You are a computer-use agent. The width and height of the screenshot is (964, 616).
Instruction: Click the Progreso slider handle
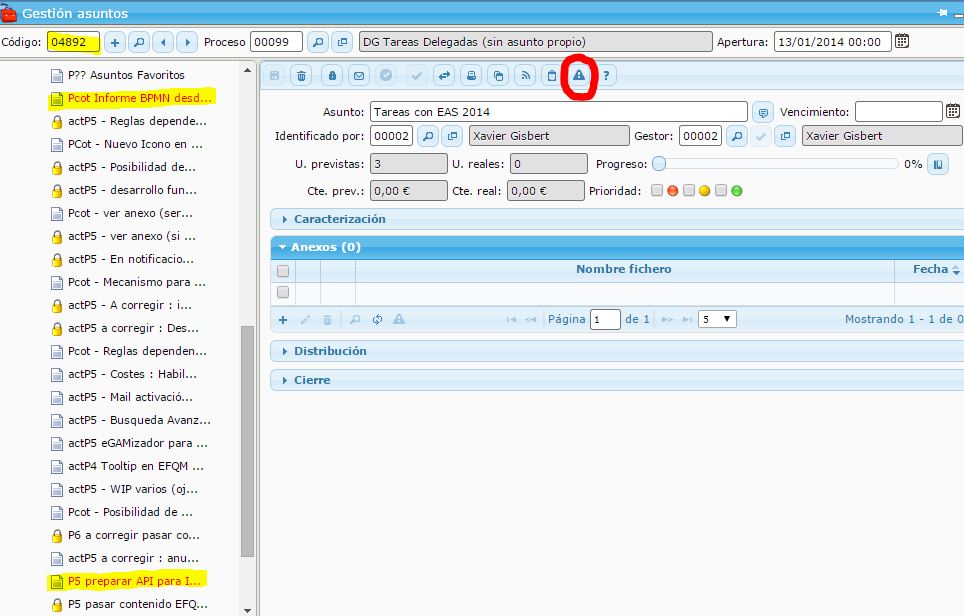(x=659, y=164)
